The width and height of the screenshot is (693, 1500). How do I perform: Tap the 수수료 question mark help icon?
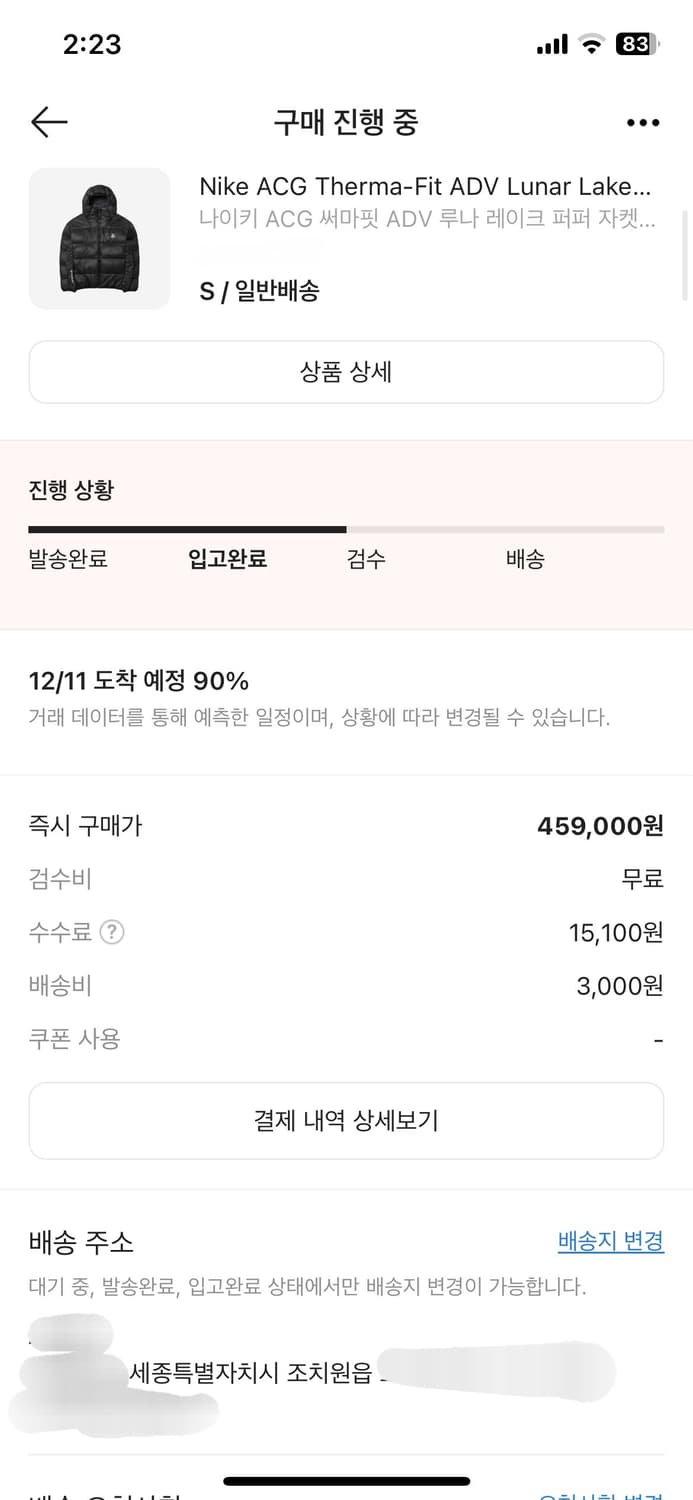[x=113, y=933]
